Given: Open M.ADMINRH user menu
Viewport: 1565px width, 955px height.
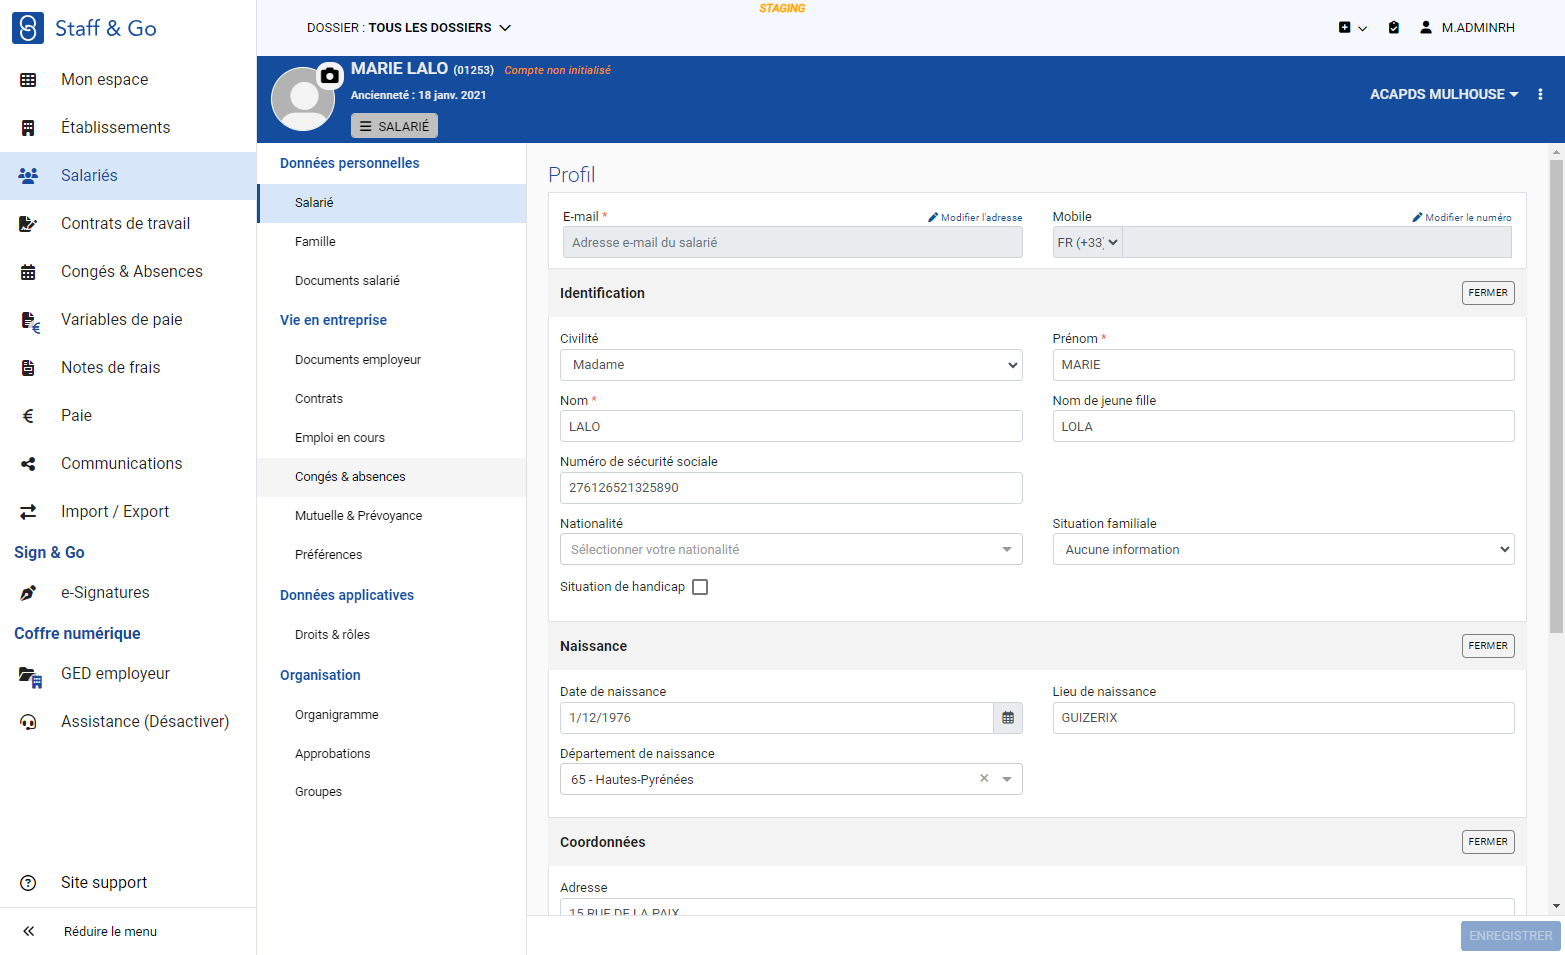Looking at the screenshot, I should 1467,28.
